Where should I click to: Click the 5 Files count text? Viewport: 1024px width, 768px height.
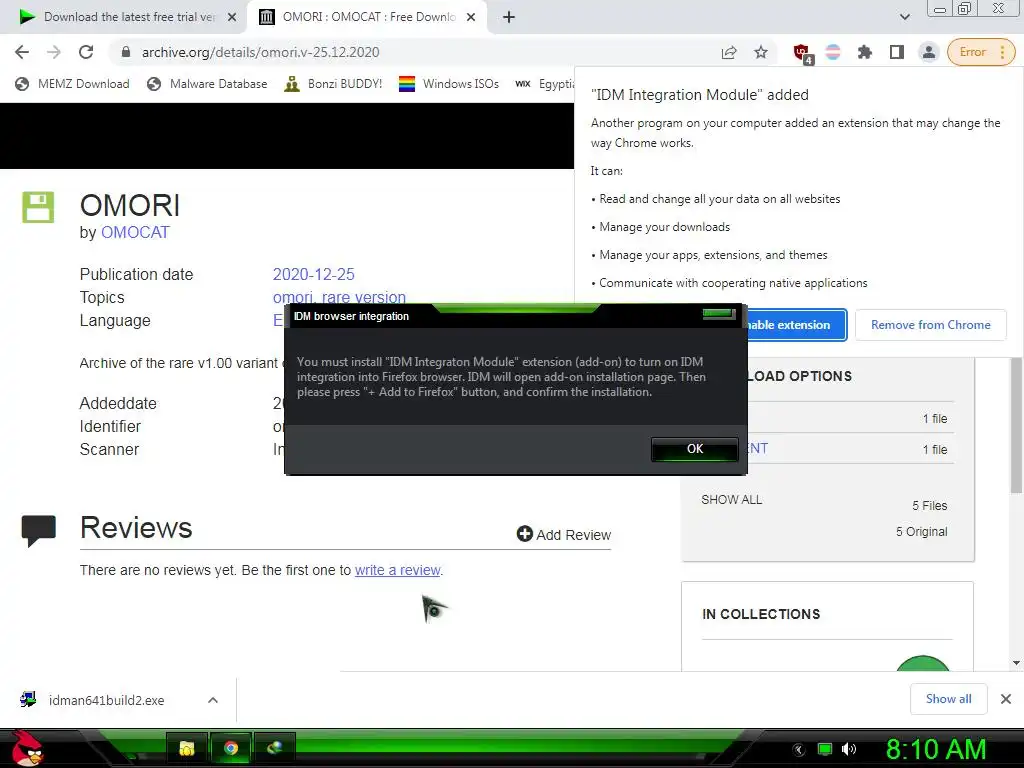pyautogui.click(x=929, y=505)
